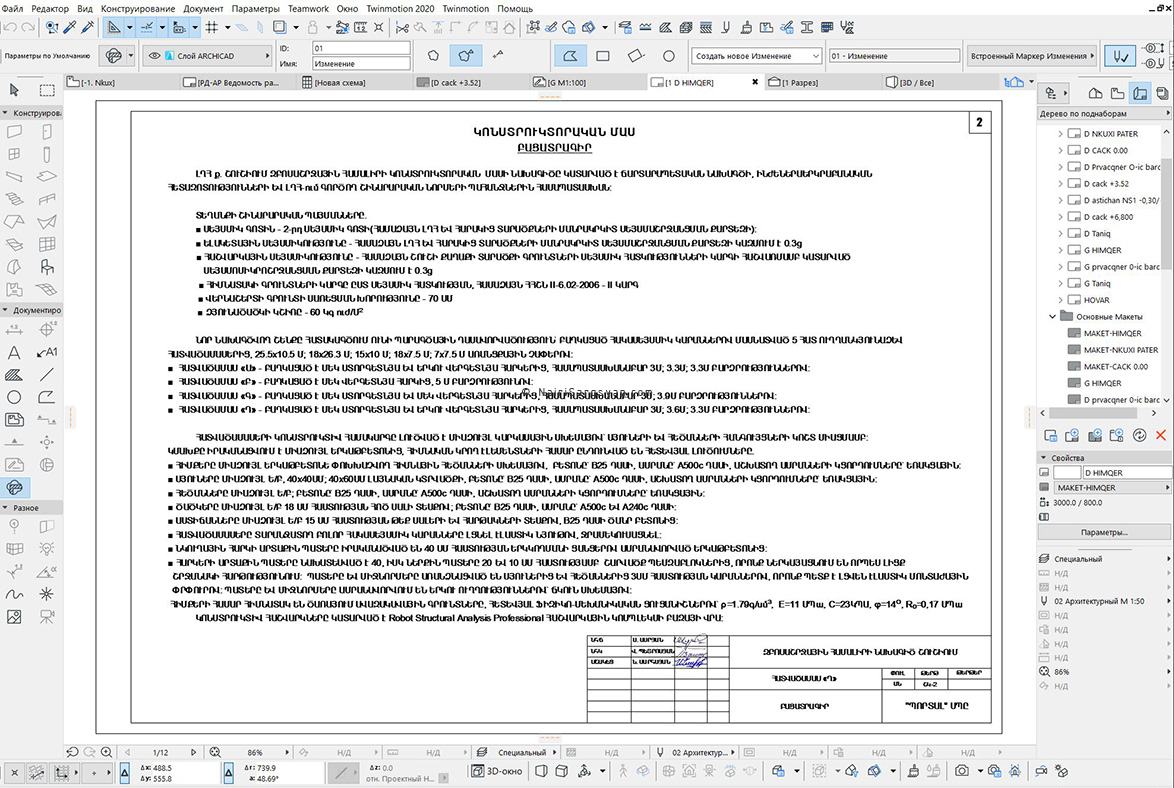
Task: Click the Grid snap icon
Action: [212, 28]
